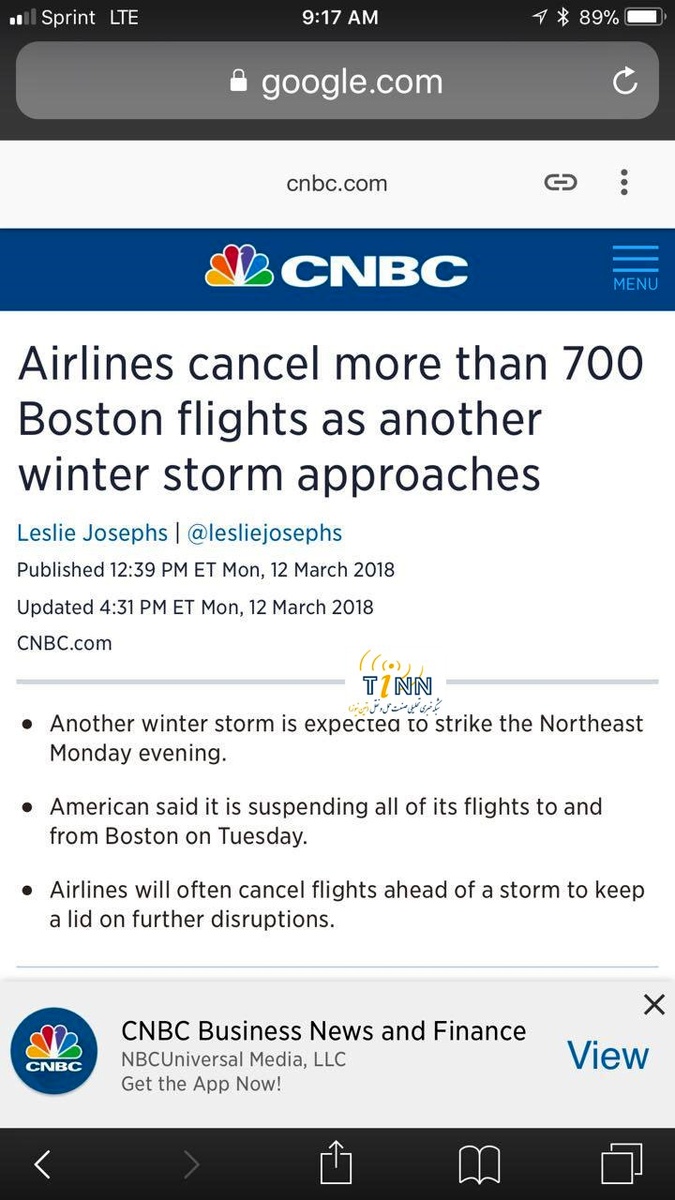Close the CNBC app banner
675x1200 pixels.
654,1005
